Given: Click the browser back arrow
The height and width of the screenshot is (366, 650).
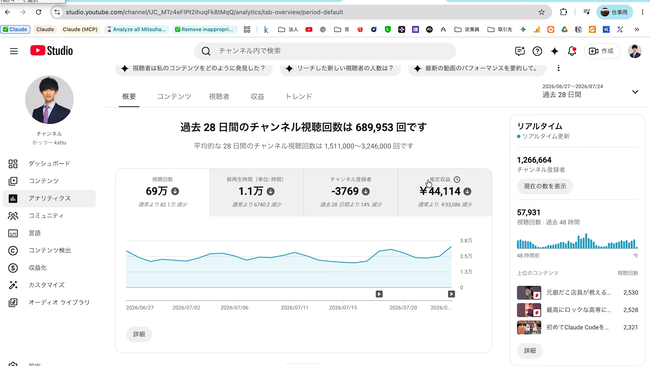Looking at the screenshot, I should [7, 12].
